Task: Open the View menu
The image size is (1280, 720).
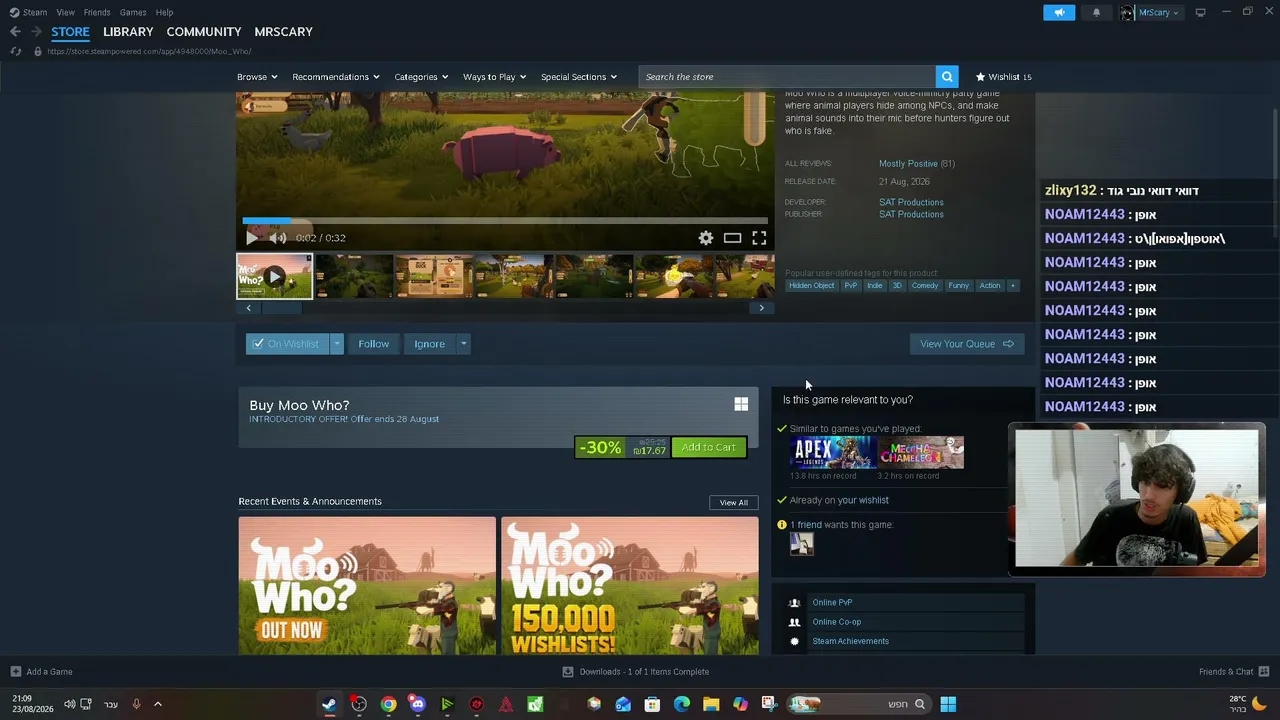Action: point(65,12)
